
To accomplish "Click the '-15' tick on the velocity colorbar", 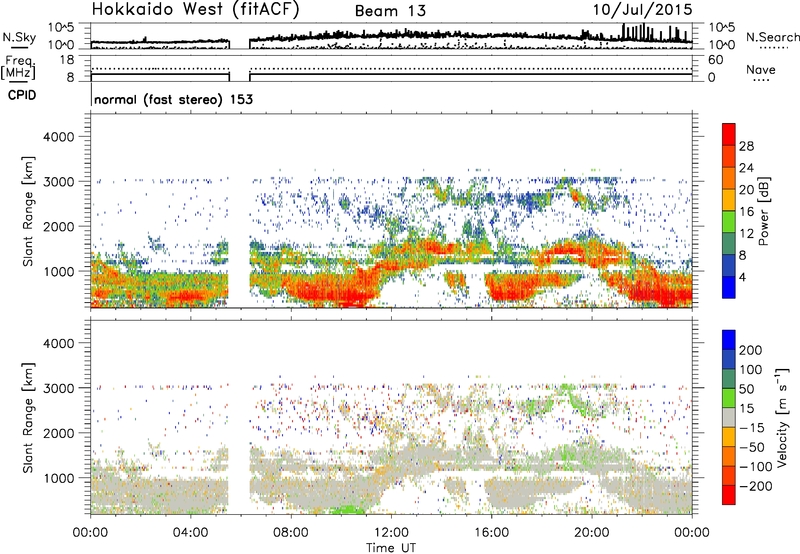I will coord(752,427).
